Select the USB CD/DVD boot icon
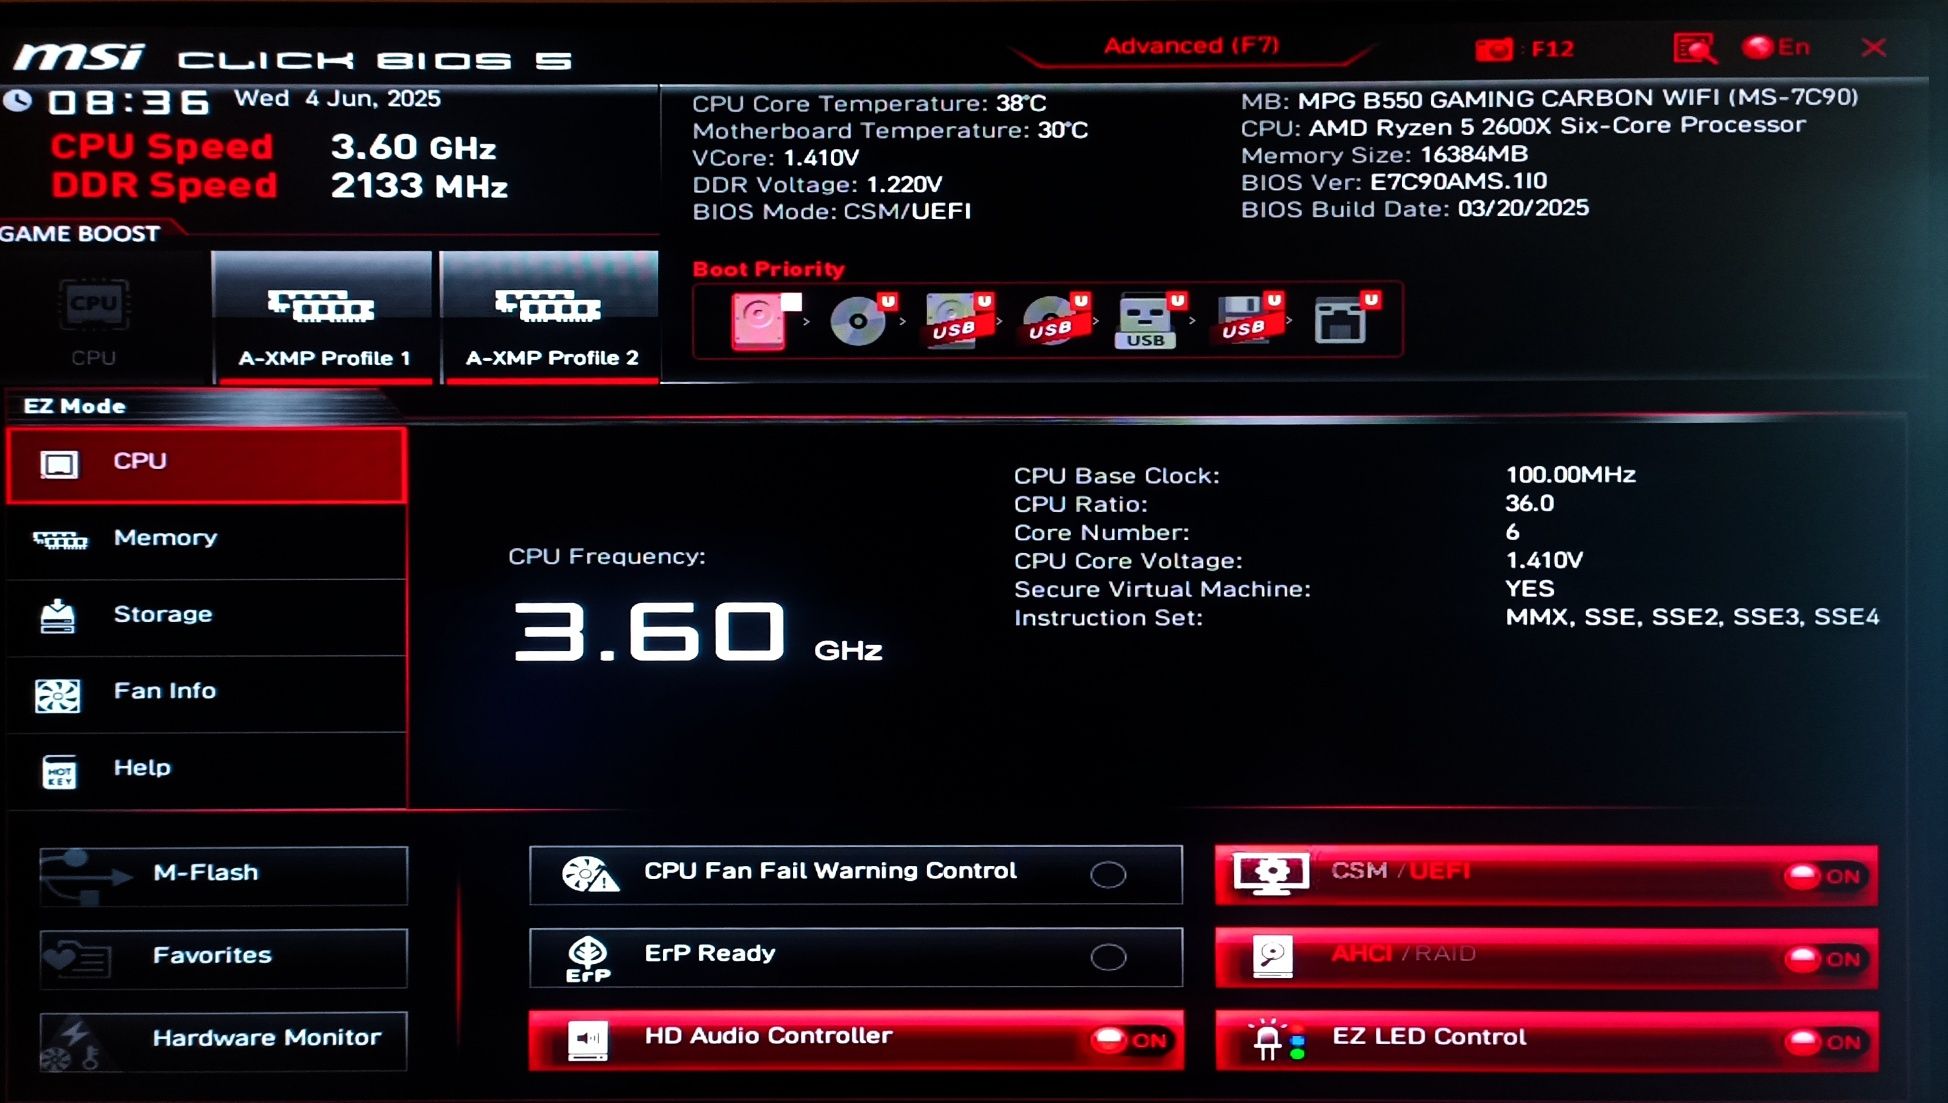The height and width of the screenshot is (1103, 1948). tap(1055, 320)
